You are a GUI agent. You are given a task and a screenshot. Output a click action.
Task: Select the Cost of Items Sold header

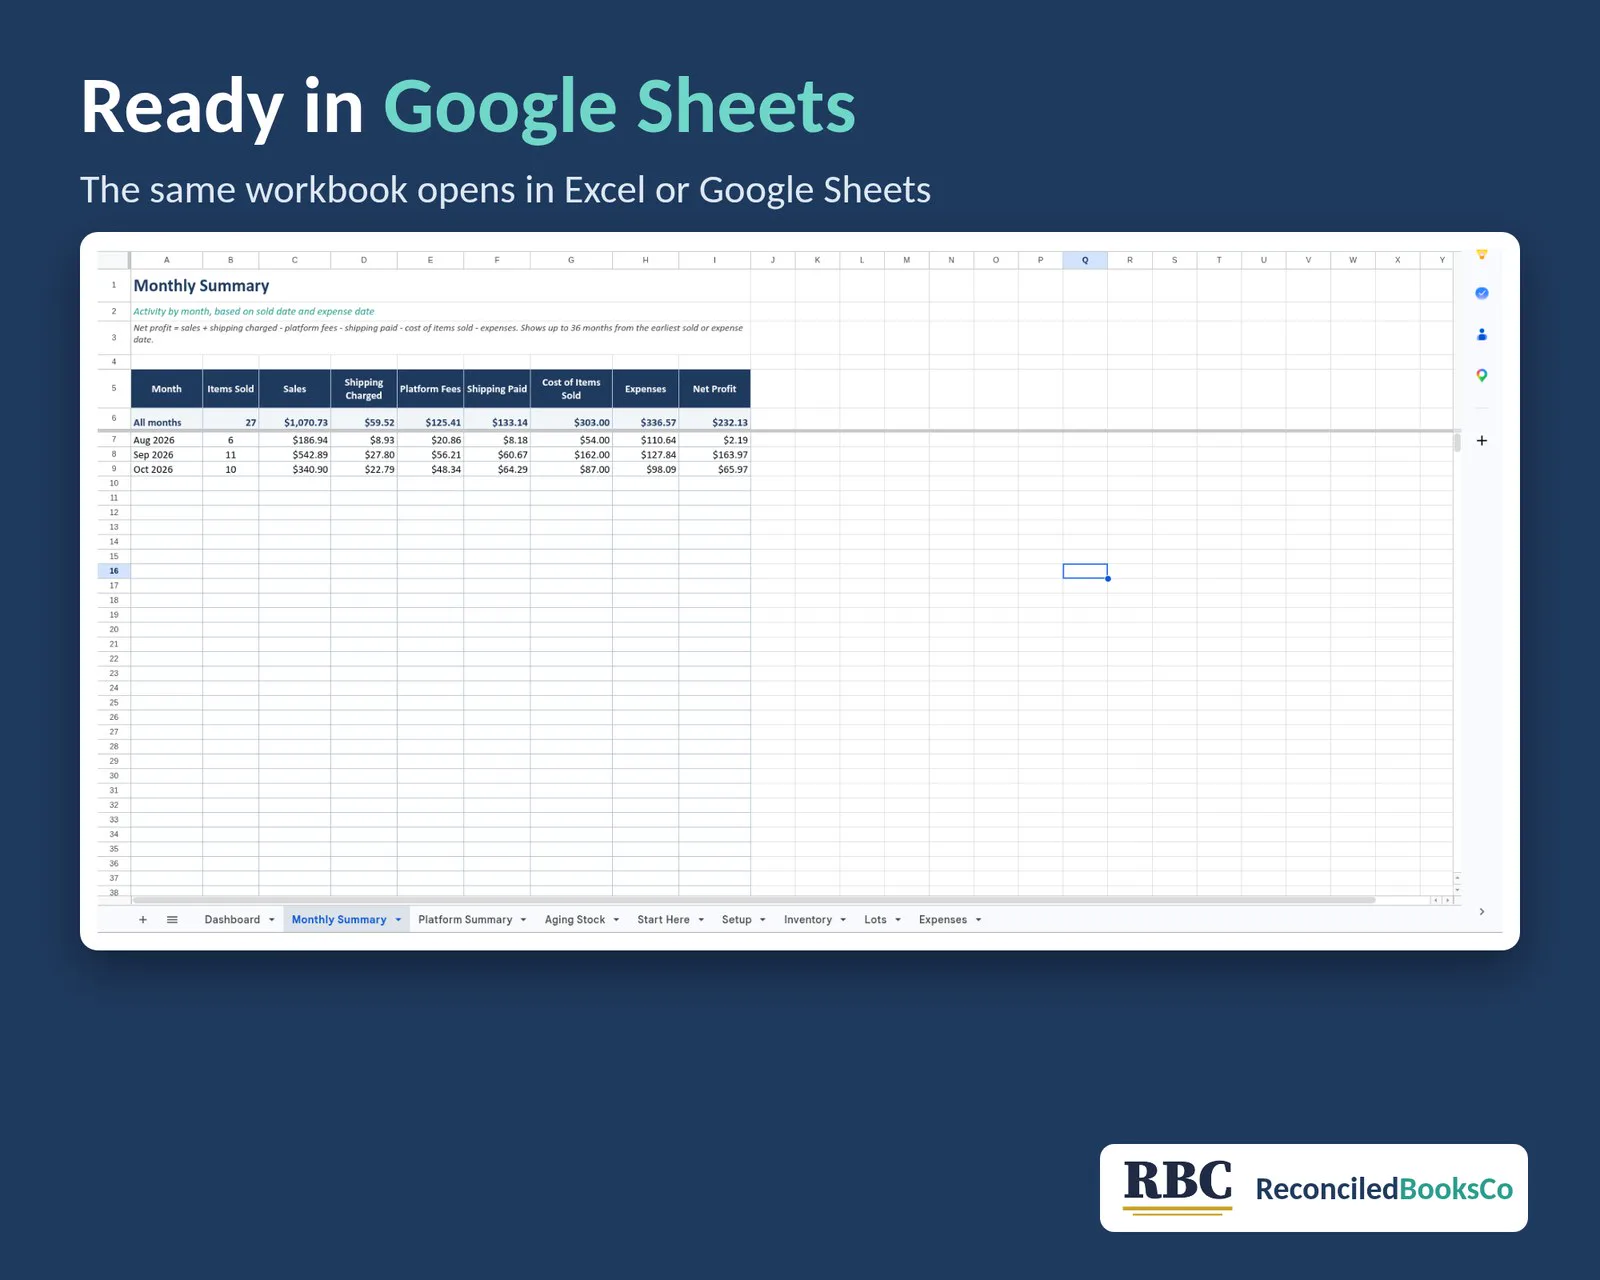tap(571, 389)
